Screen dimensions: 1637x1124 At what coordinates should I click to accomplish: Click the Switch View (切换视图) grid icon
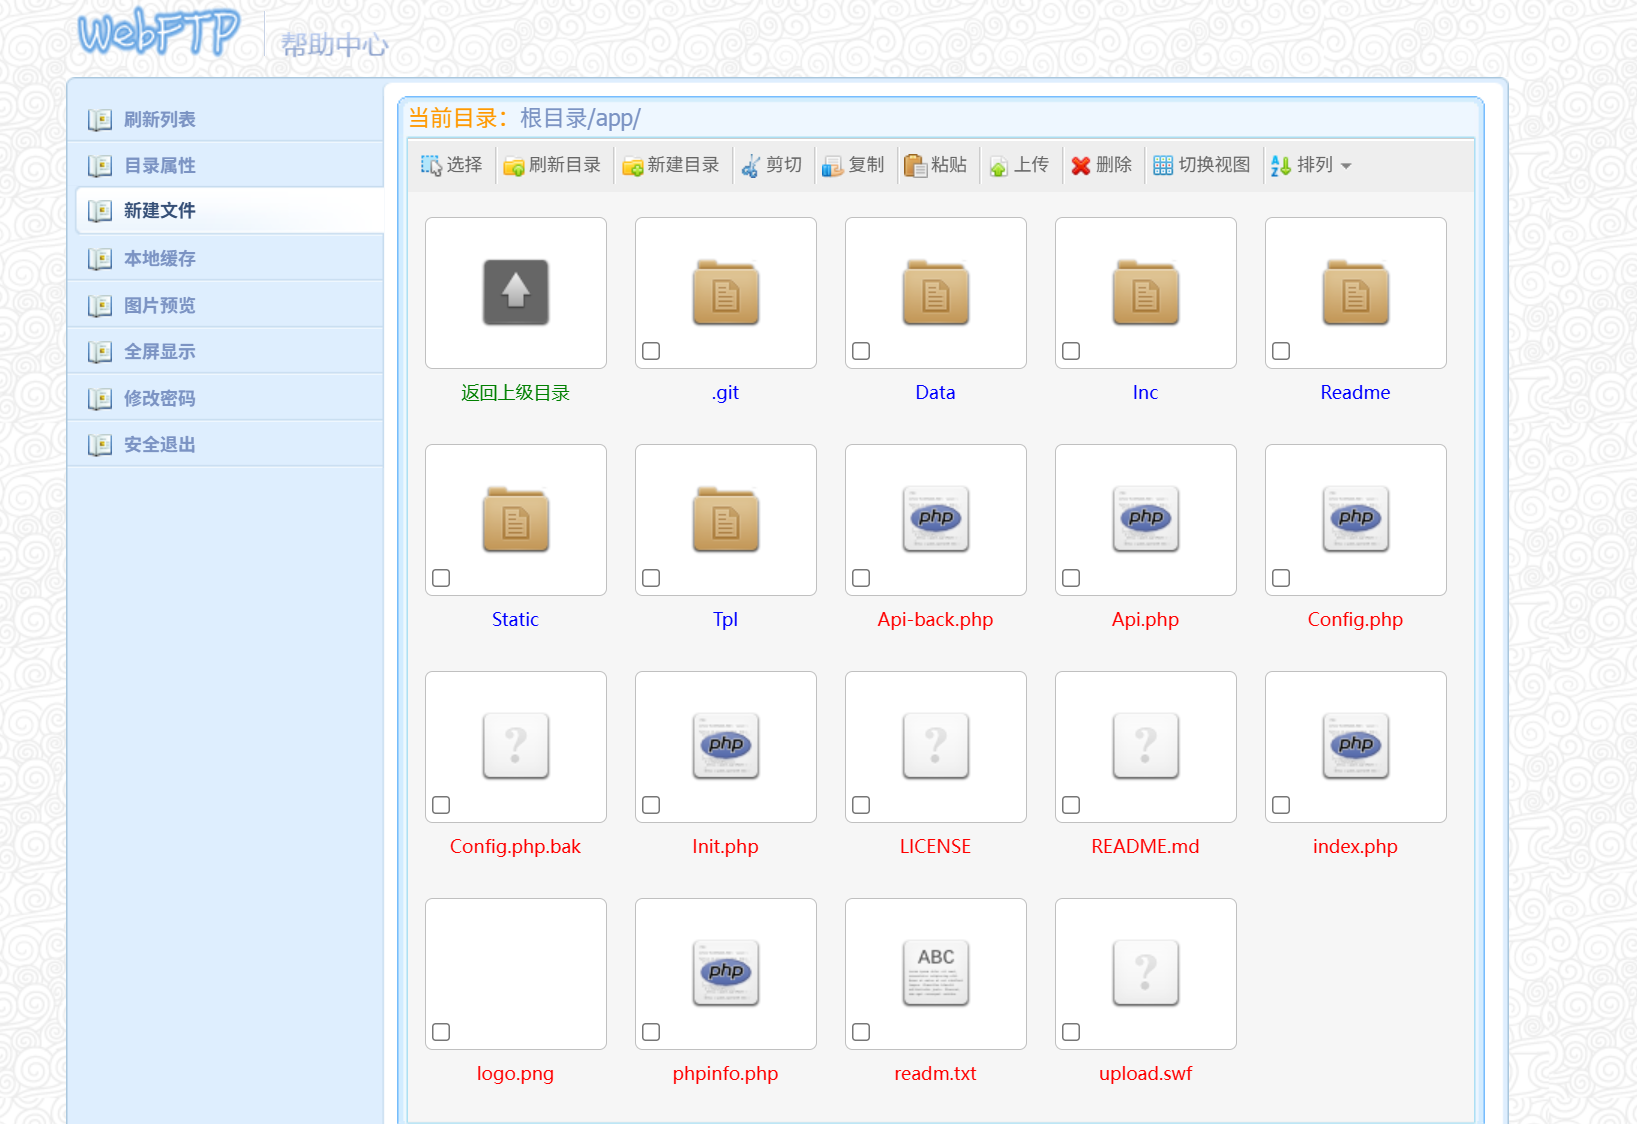(x=1163, y=166)
